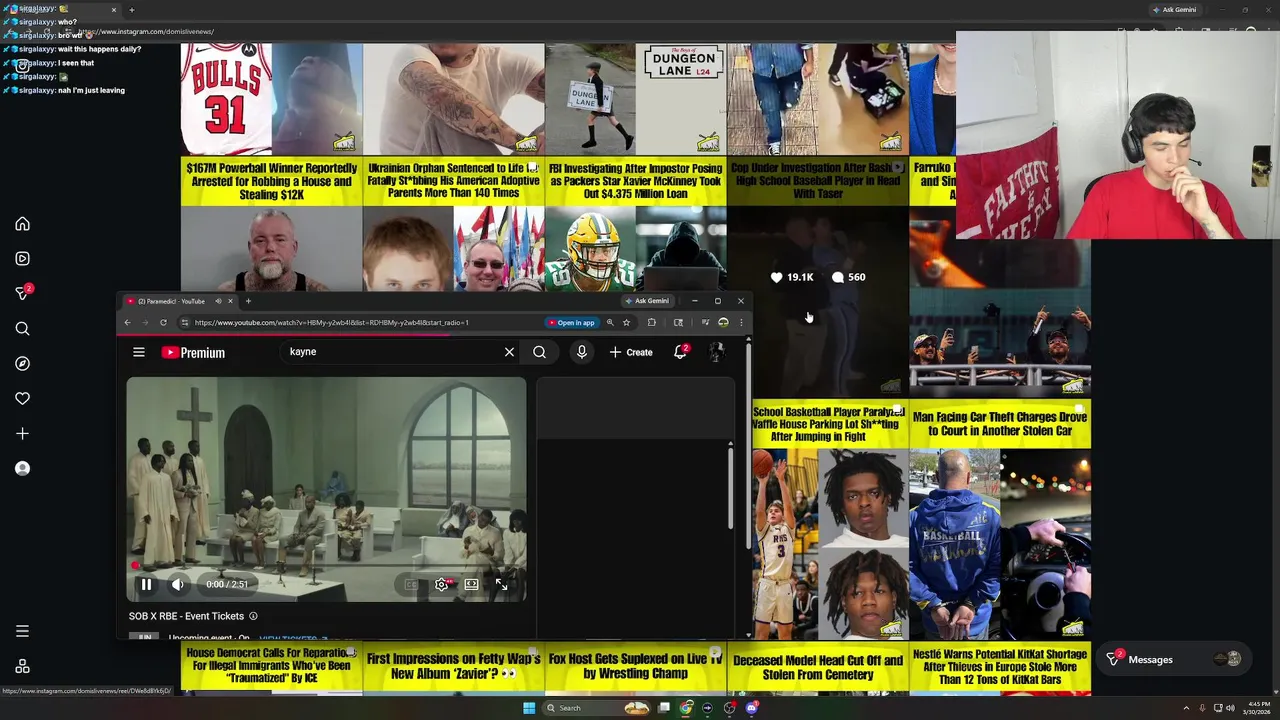Image resolution: width=1280 pixels, height=720 pixels.
Task: Toggle theater mode on YouTube player
Action: click(472, 585)
